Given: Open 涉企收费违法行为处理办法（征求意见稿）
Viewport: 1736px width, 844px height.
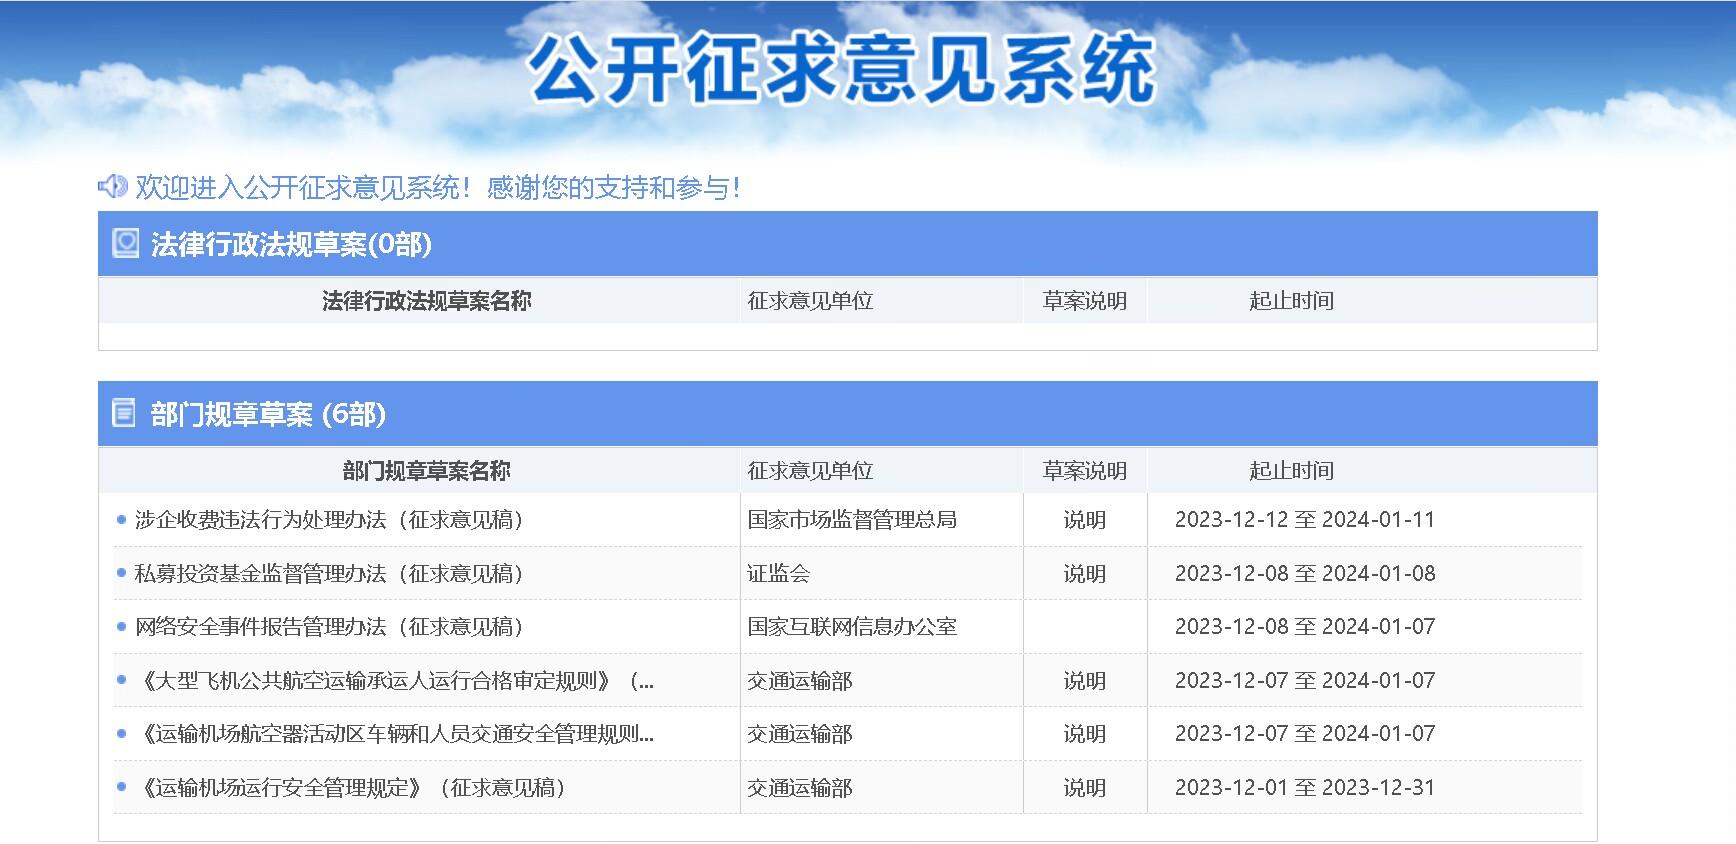Looking at the screenshot, I should (330, 520).
